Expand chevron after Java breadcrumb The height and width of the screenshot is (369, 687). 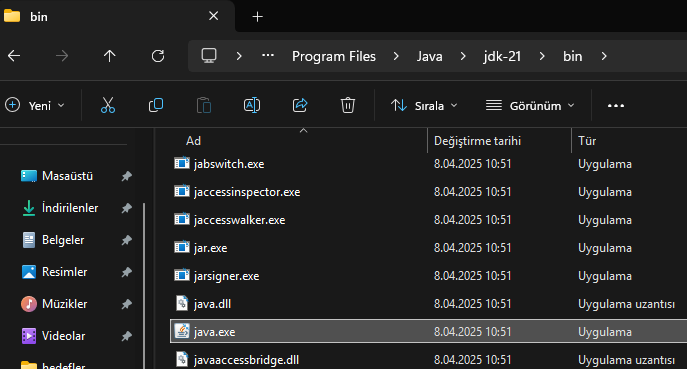(463, 56)
